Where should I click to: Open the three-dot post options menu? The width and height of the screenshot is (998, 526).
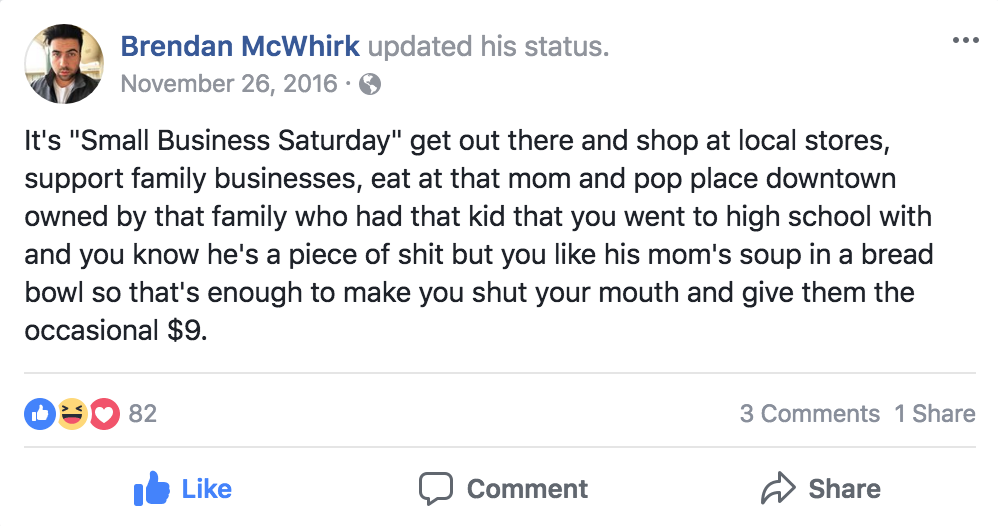[x=966, y=41]
